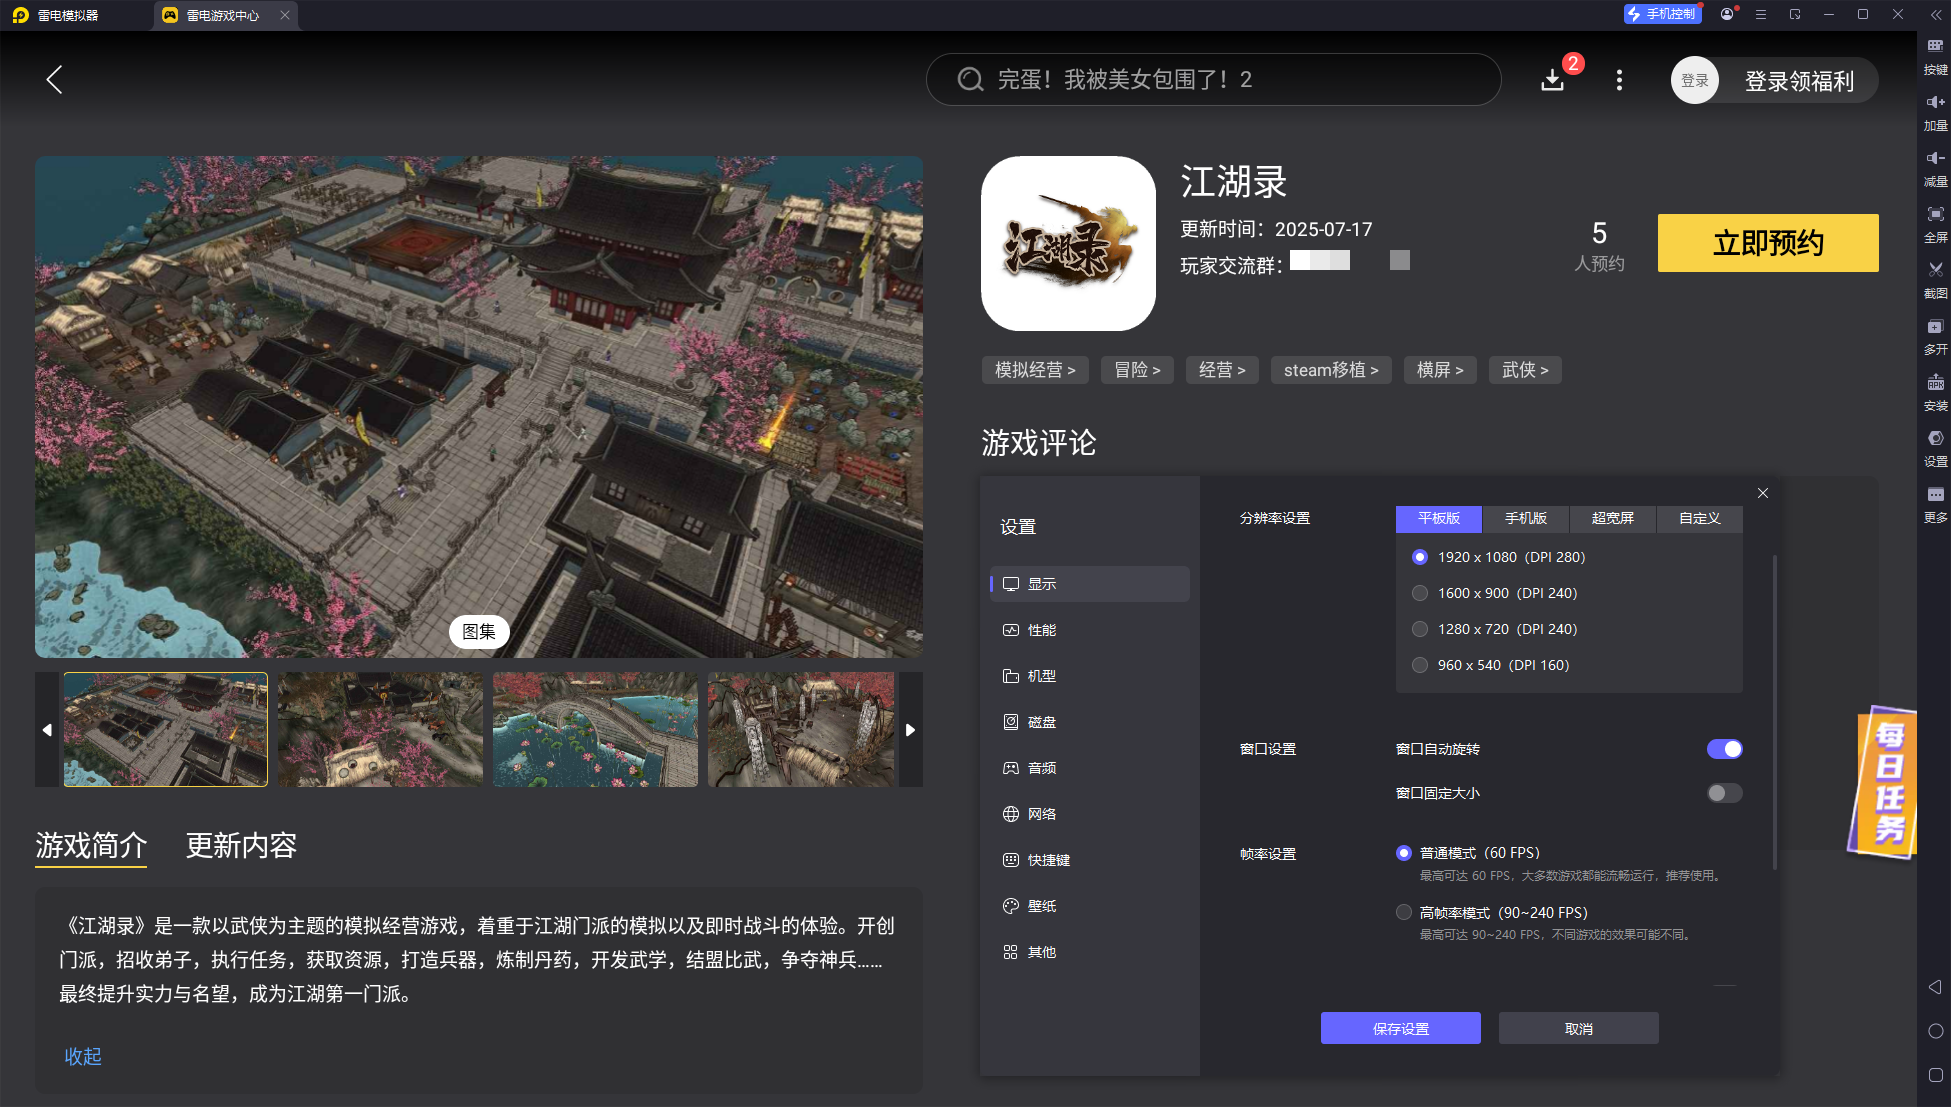Screen dimensions: 1951x1107
Task: Show next screenshots with right arrow
Action: click(x=910, y=730)
